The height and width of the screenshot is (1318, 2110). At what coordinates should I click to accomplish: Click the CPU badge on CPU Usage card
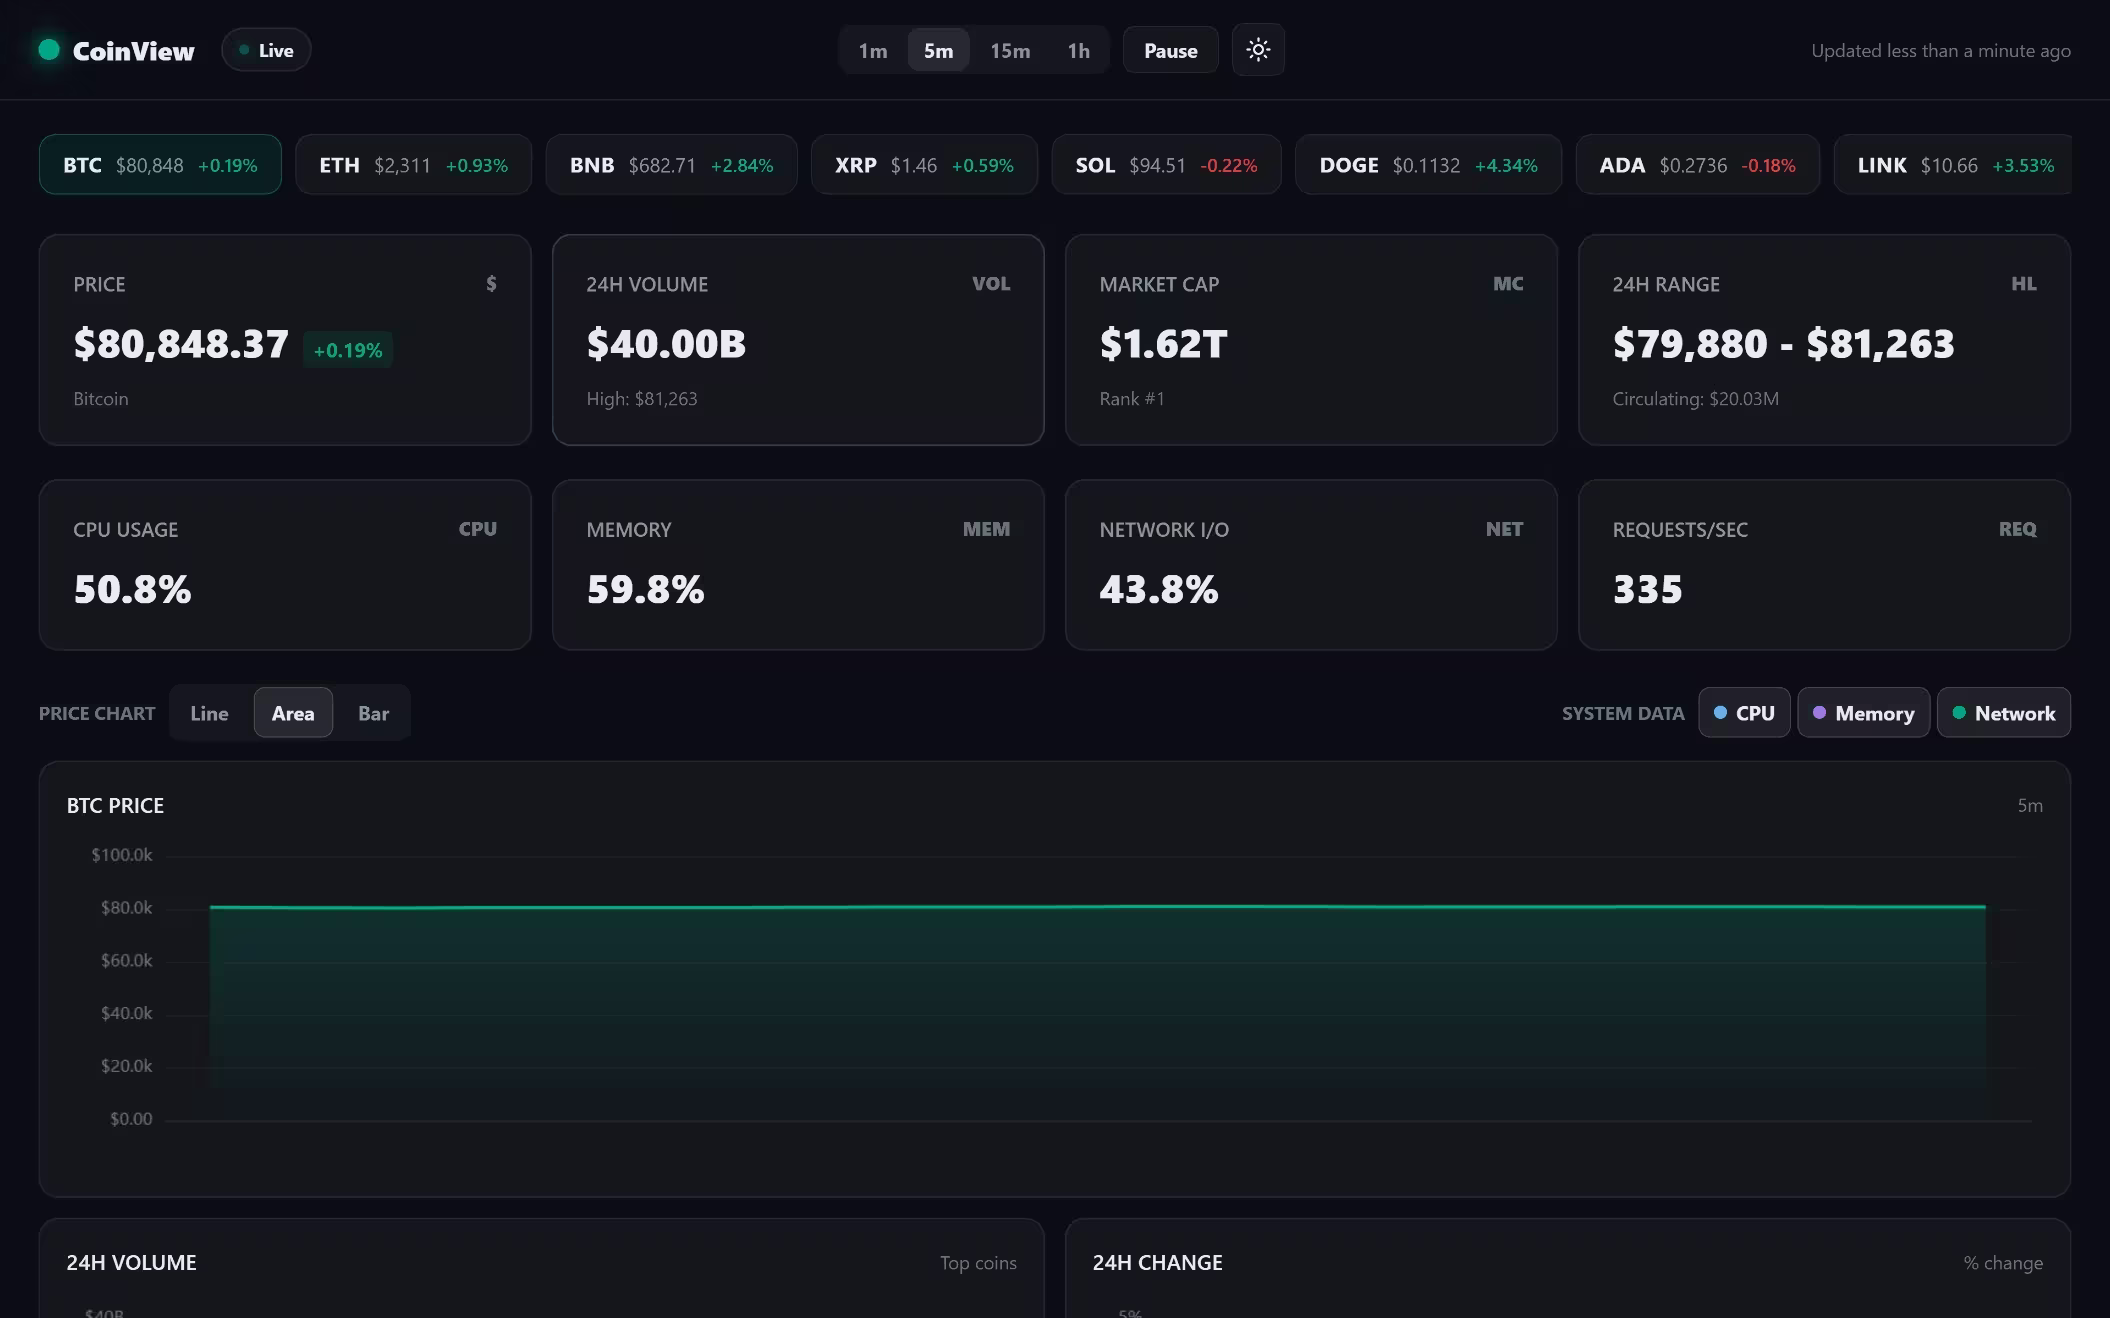(478, 529)
